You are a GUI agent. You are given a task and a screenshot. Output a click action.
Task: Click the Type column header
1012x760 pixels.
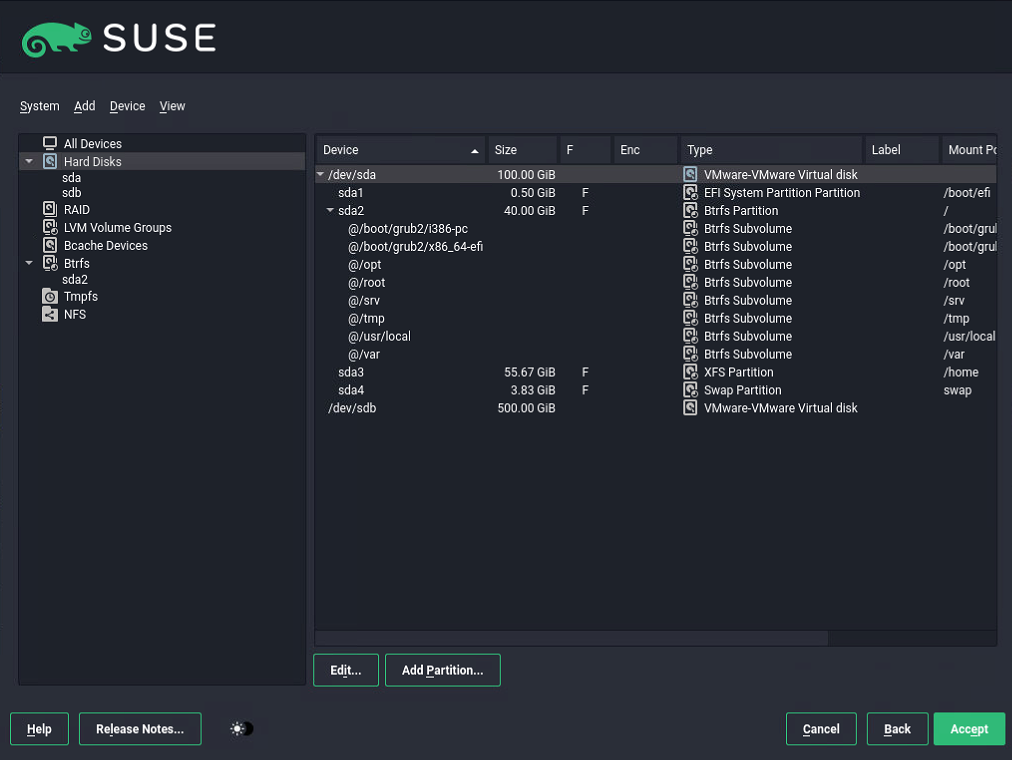click(771, 150)
